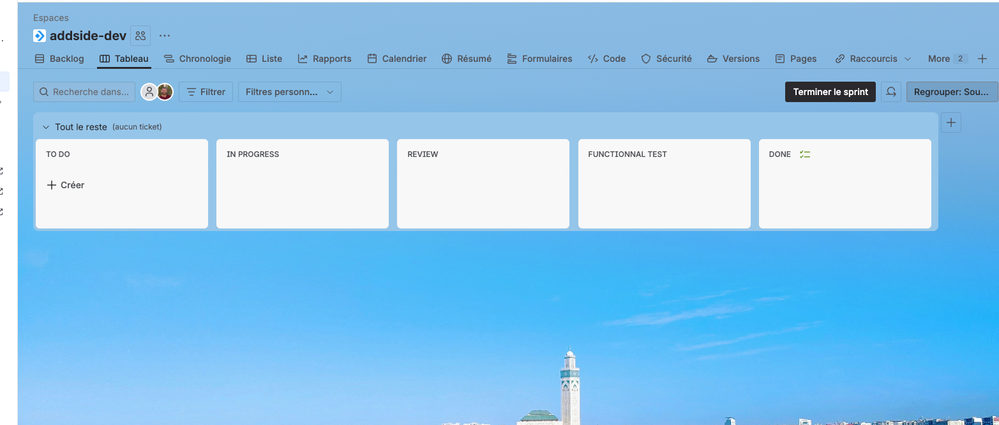
Task: Go to the Rapports tab
Action: tap(325, 59)
